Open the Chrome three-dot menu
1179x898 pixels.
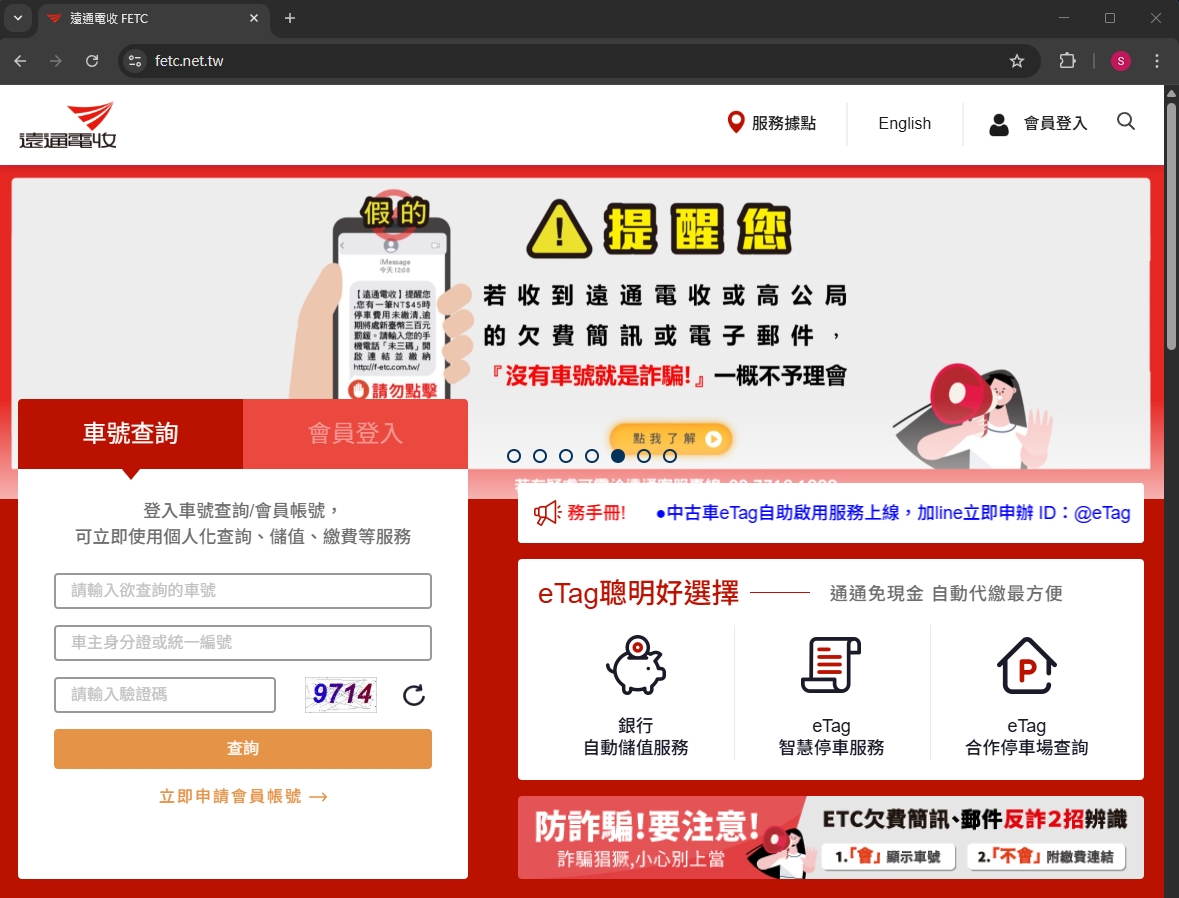coord(1156,61)
